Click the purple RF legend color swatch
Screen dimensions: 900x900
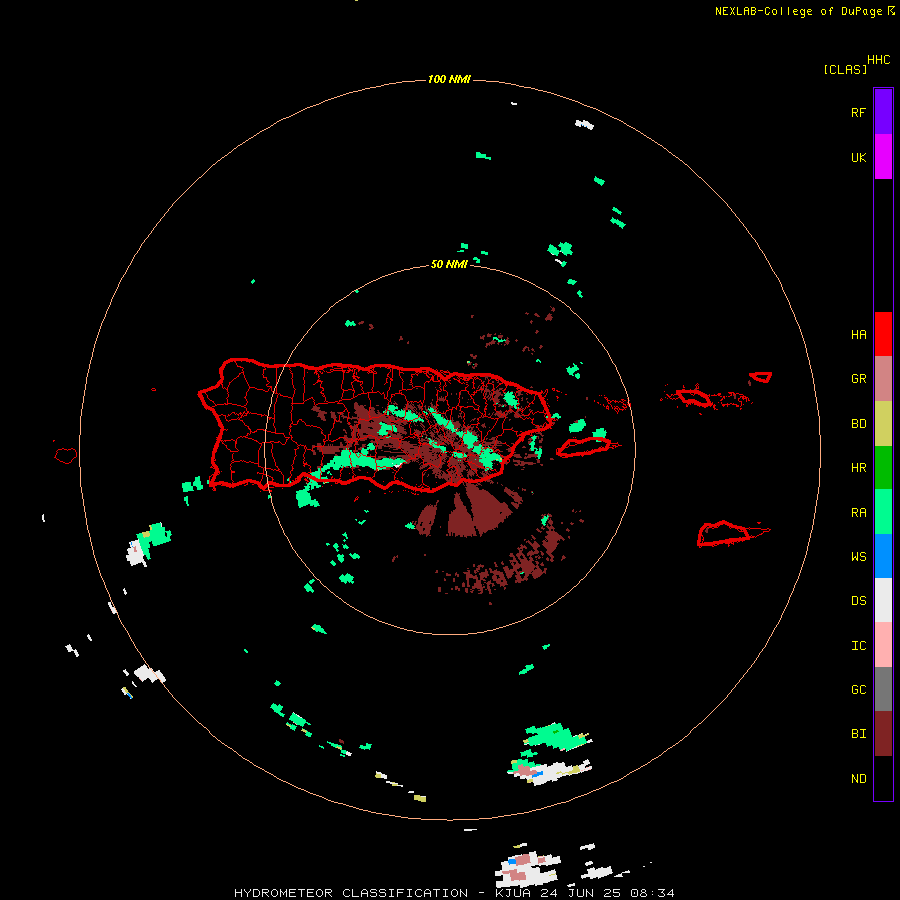pos(883,112)
